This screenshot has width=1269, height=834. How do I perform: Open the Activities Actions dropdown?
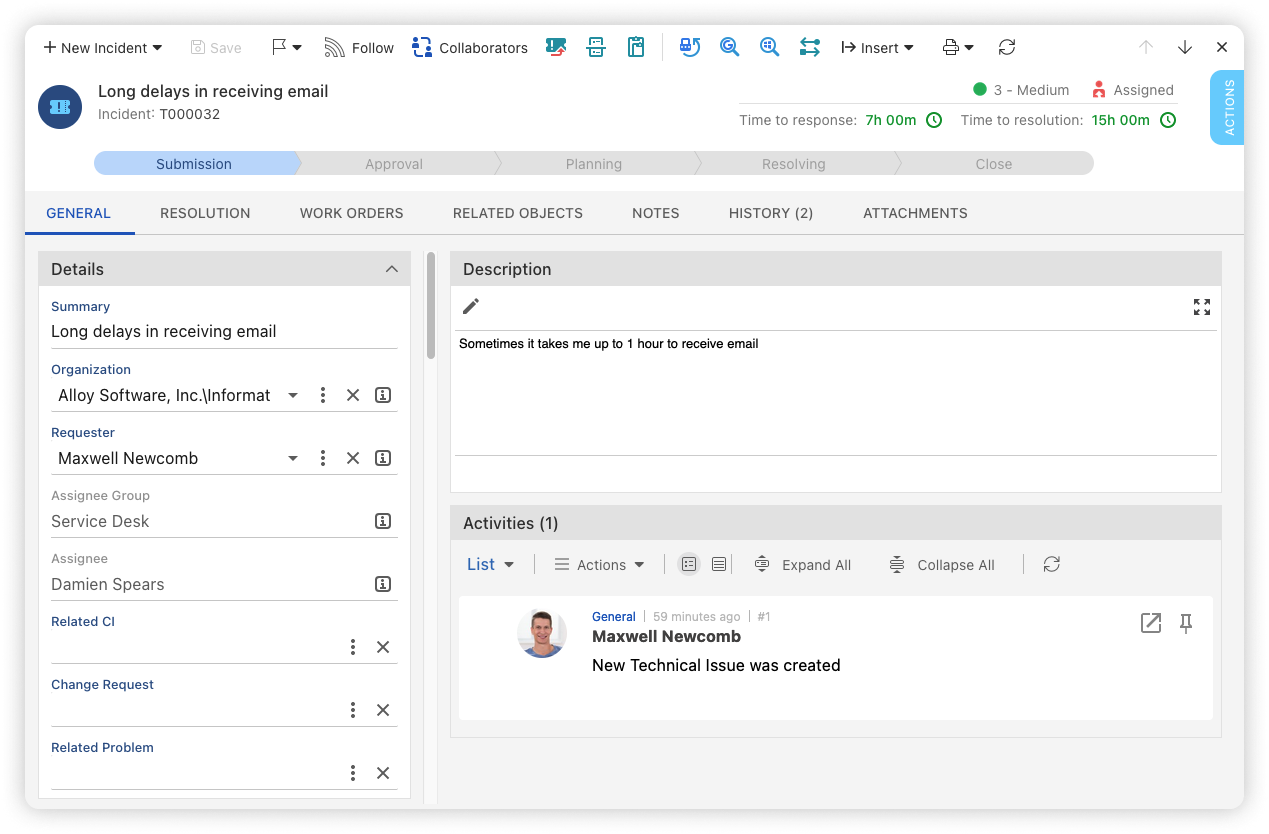point(600,565)
